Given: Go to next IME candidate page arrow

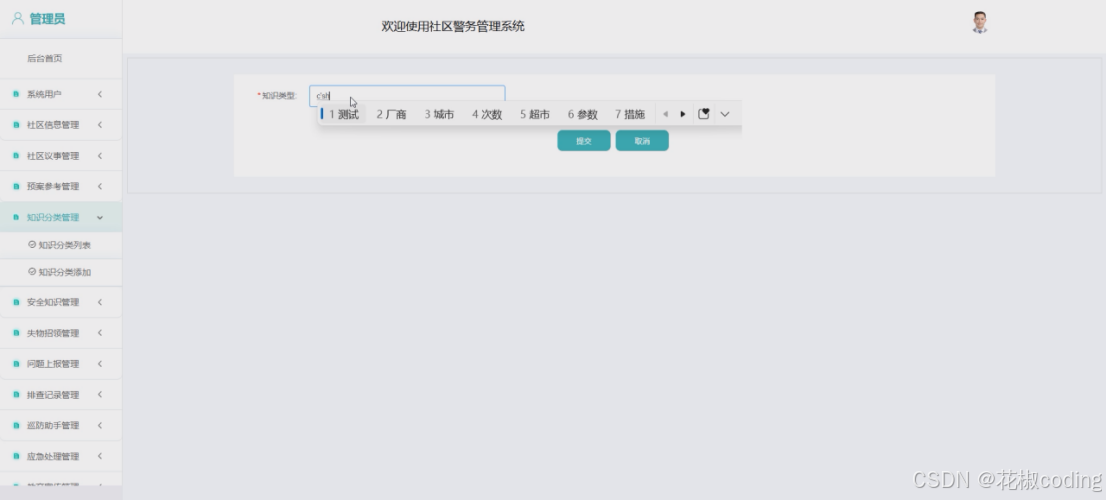Looking at the screenshot, I should (683, 114).
